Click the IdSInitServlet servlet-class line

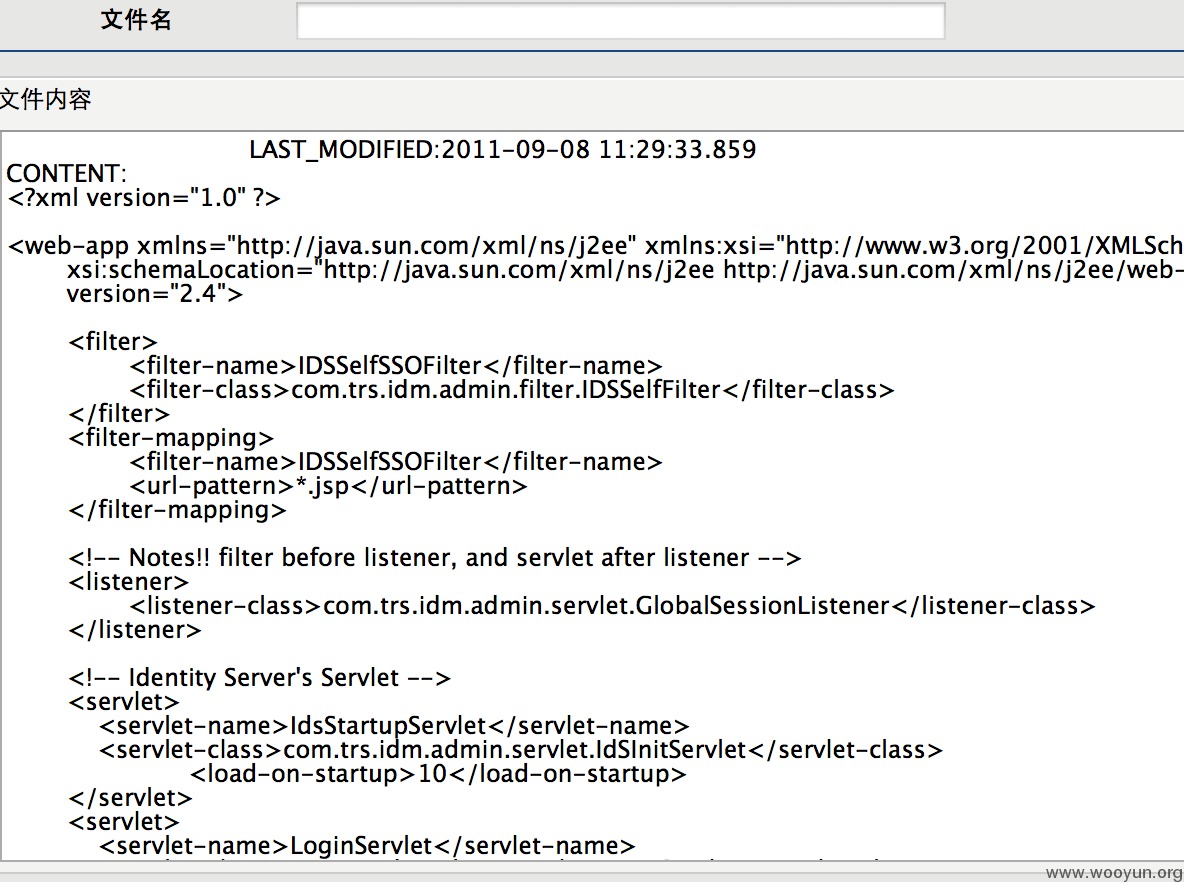tap(521, 750)
